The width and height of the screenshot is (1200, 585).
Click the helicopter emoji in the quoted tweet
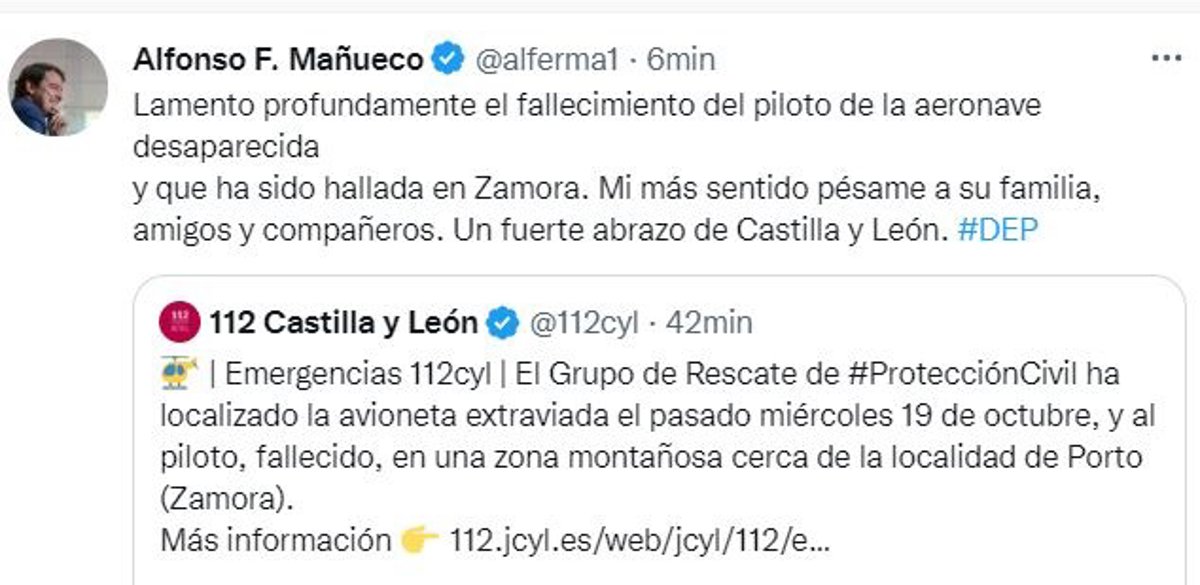179,373
